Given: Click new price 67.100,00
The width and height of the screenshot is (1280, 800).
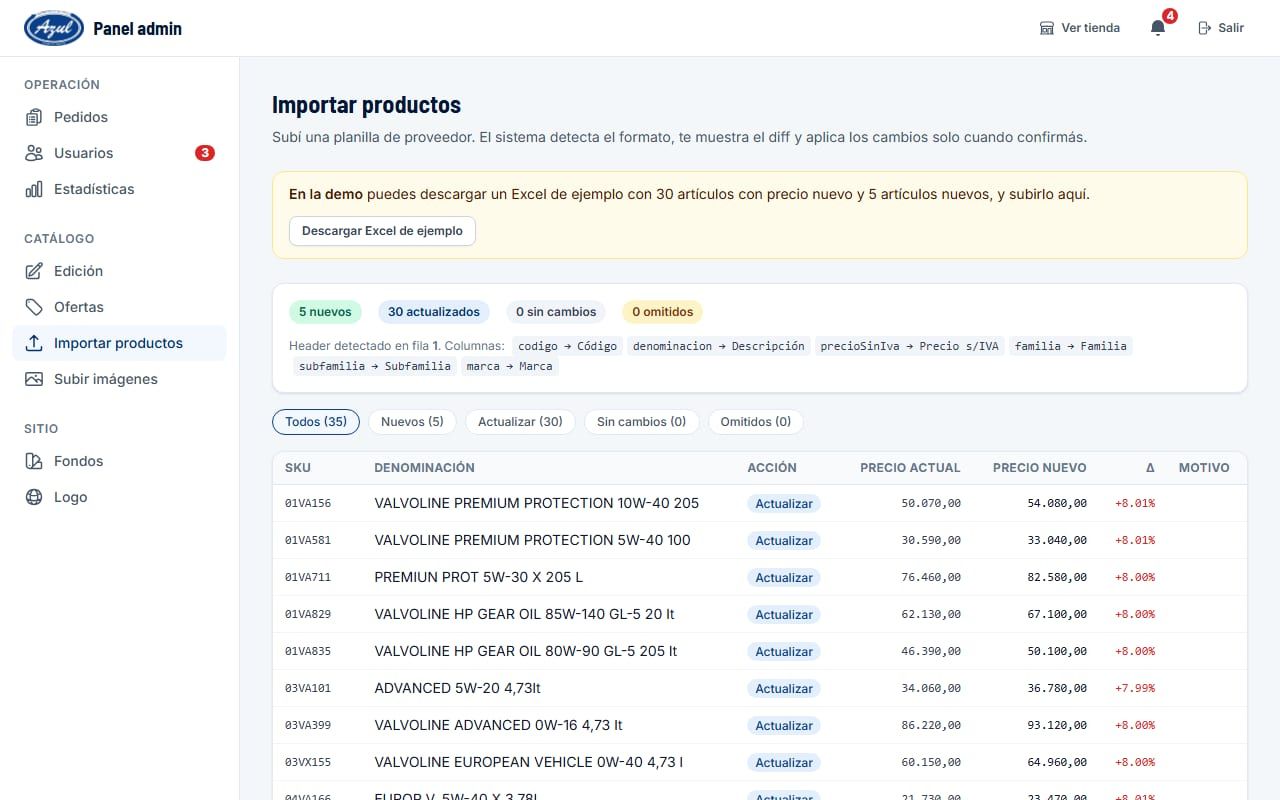Looking at the screenshot, I should coord(1057,614).
